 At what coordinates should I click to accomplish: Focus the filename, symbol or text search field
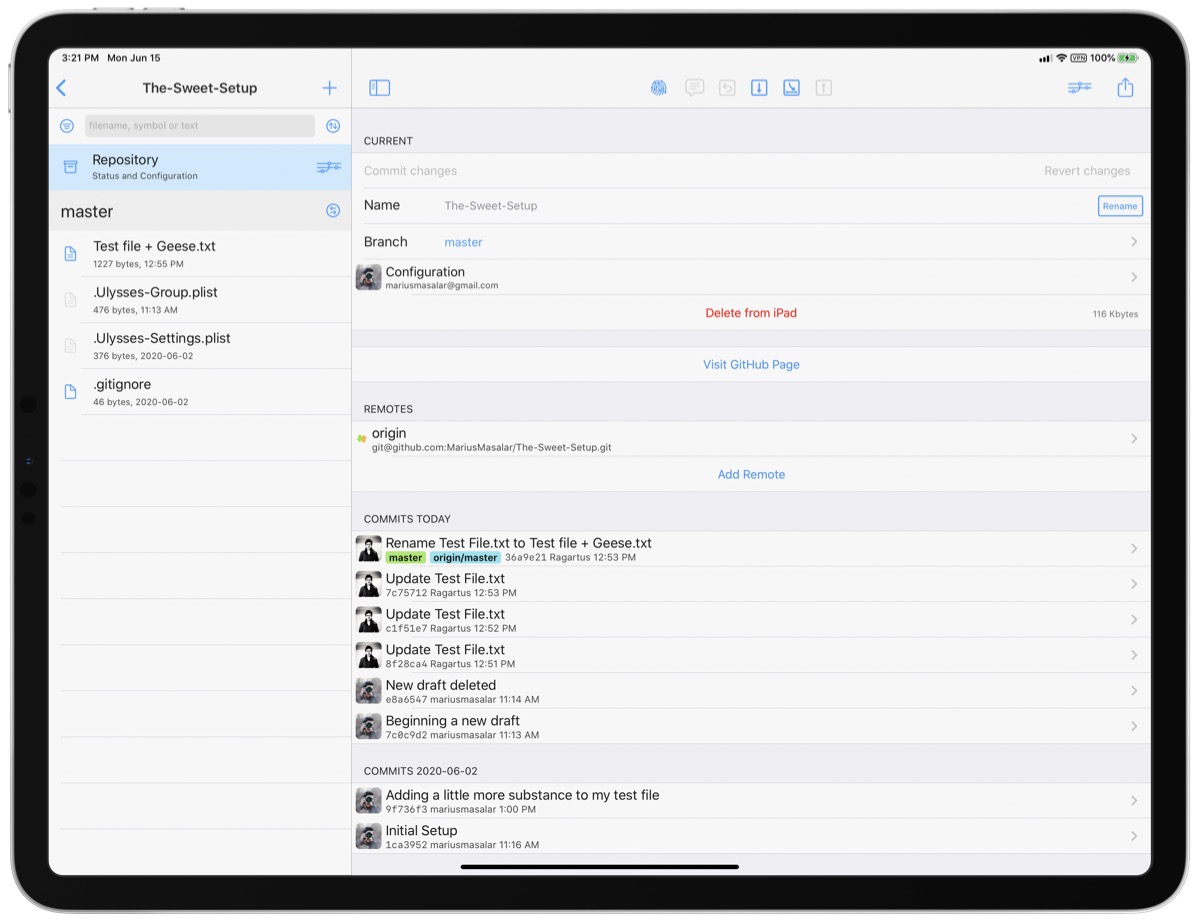click(200, 126)
